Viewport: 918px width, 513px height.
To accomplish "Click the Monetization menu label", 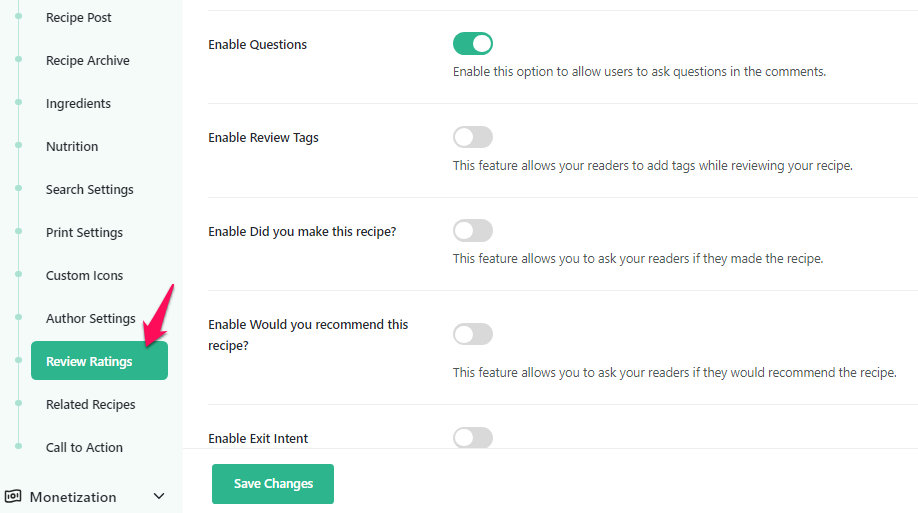I will pyautogui.click(x=73, y=497).
